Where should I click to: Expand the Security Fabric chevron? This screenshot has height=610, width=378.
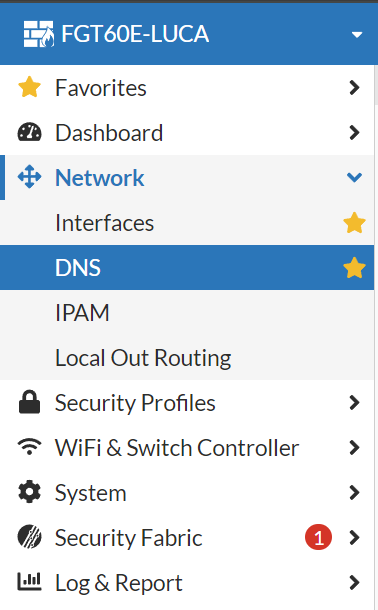click(354, 538)
